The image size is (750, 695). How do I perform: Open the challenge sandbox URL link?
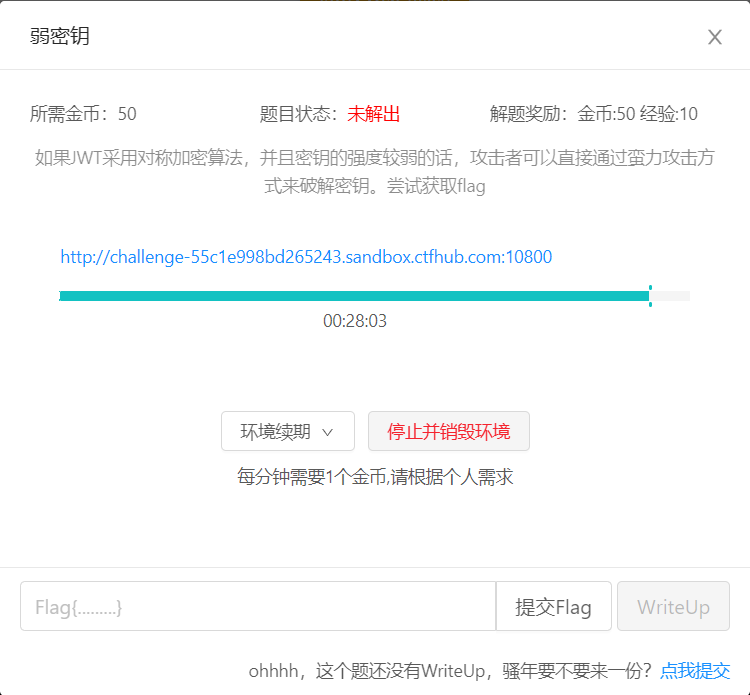tap(306, 257)
